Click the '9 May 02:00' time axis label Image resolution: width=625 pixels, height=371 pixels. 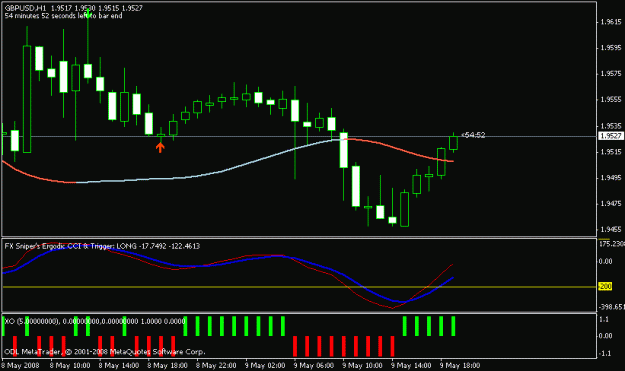click(x=265, y=365)
